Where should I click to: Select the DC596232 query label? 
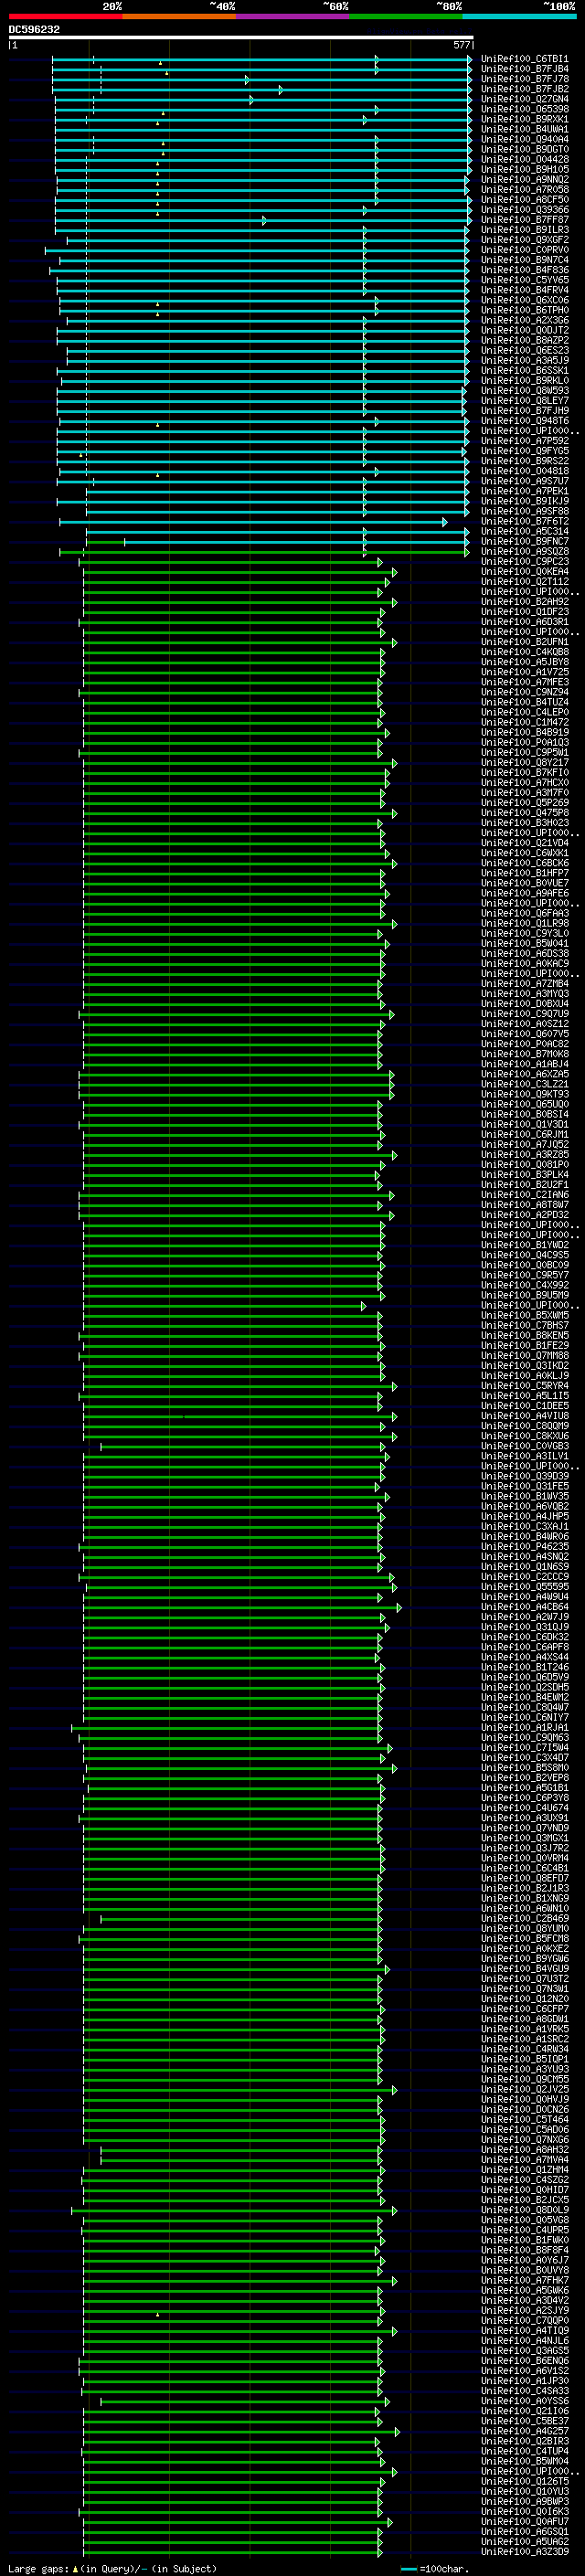coord(34,30)
